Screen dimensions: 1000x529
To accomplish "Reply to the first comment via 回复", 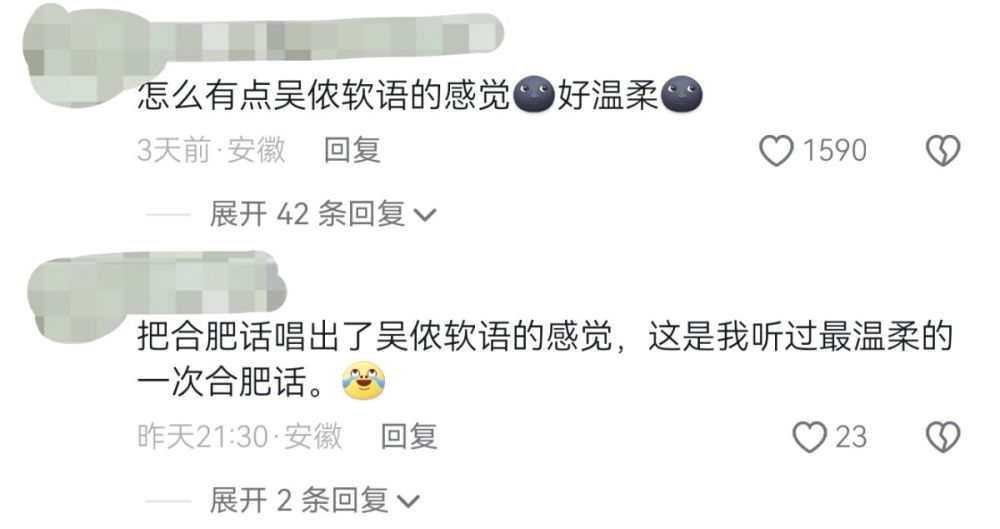I will 352,151.
